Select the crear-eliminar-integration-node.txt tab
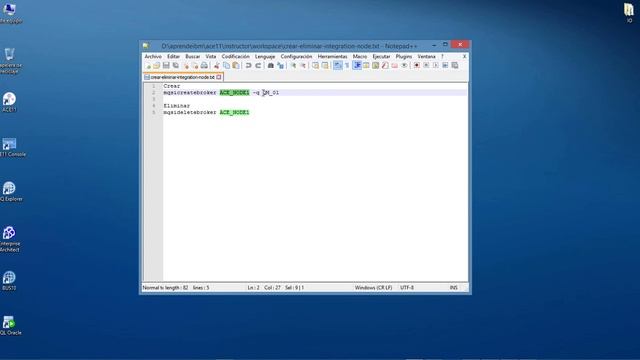This screenshot has height=360, width=640. 182,77
